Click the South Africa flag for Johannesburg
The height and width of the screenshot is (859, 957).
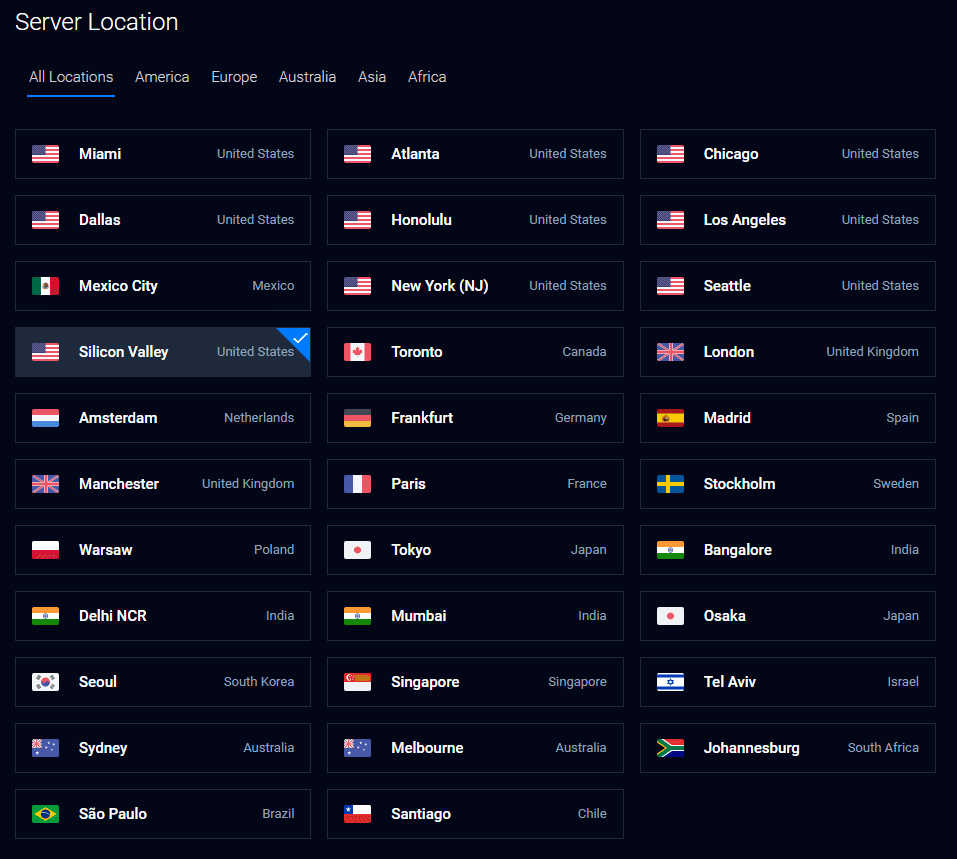670,748
